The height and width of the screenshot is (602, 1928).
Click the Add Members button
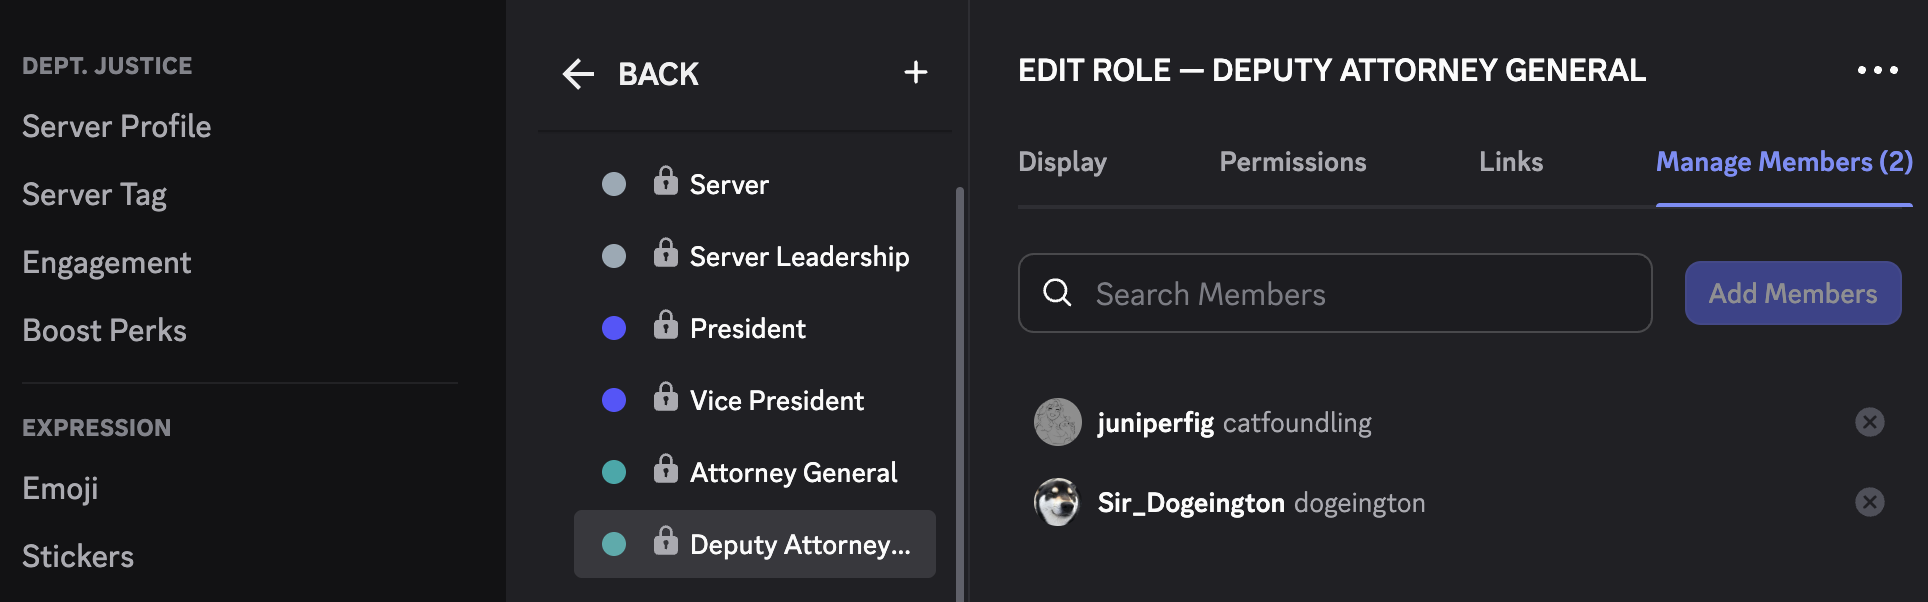coord(1792,293)
